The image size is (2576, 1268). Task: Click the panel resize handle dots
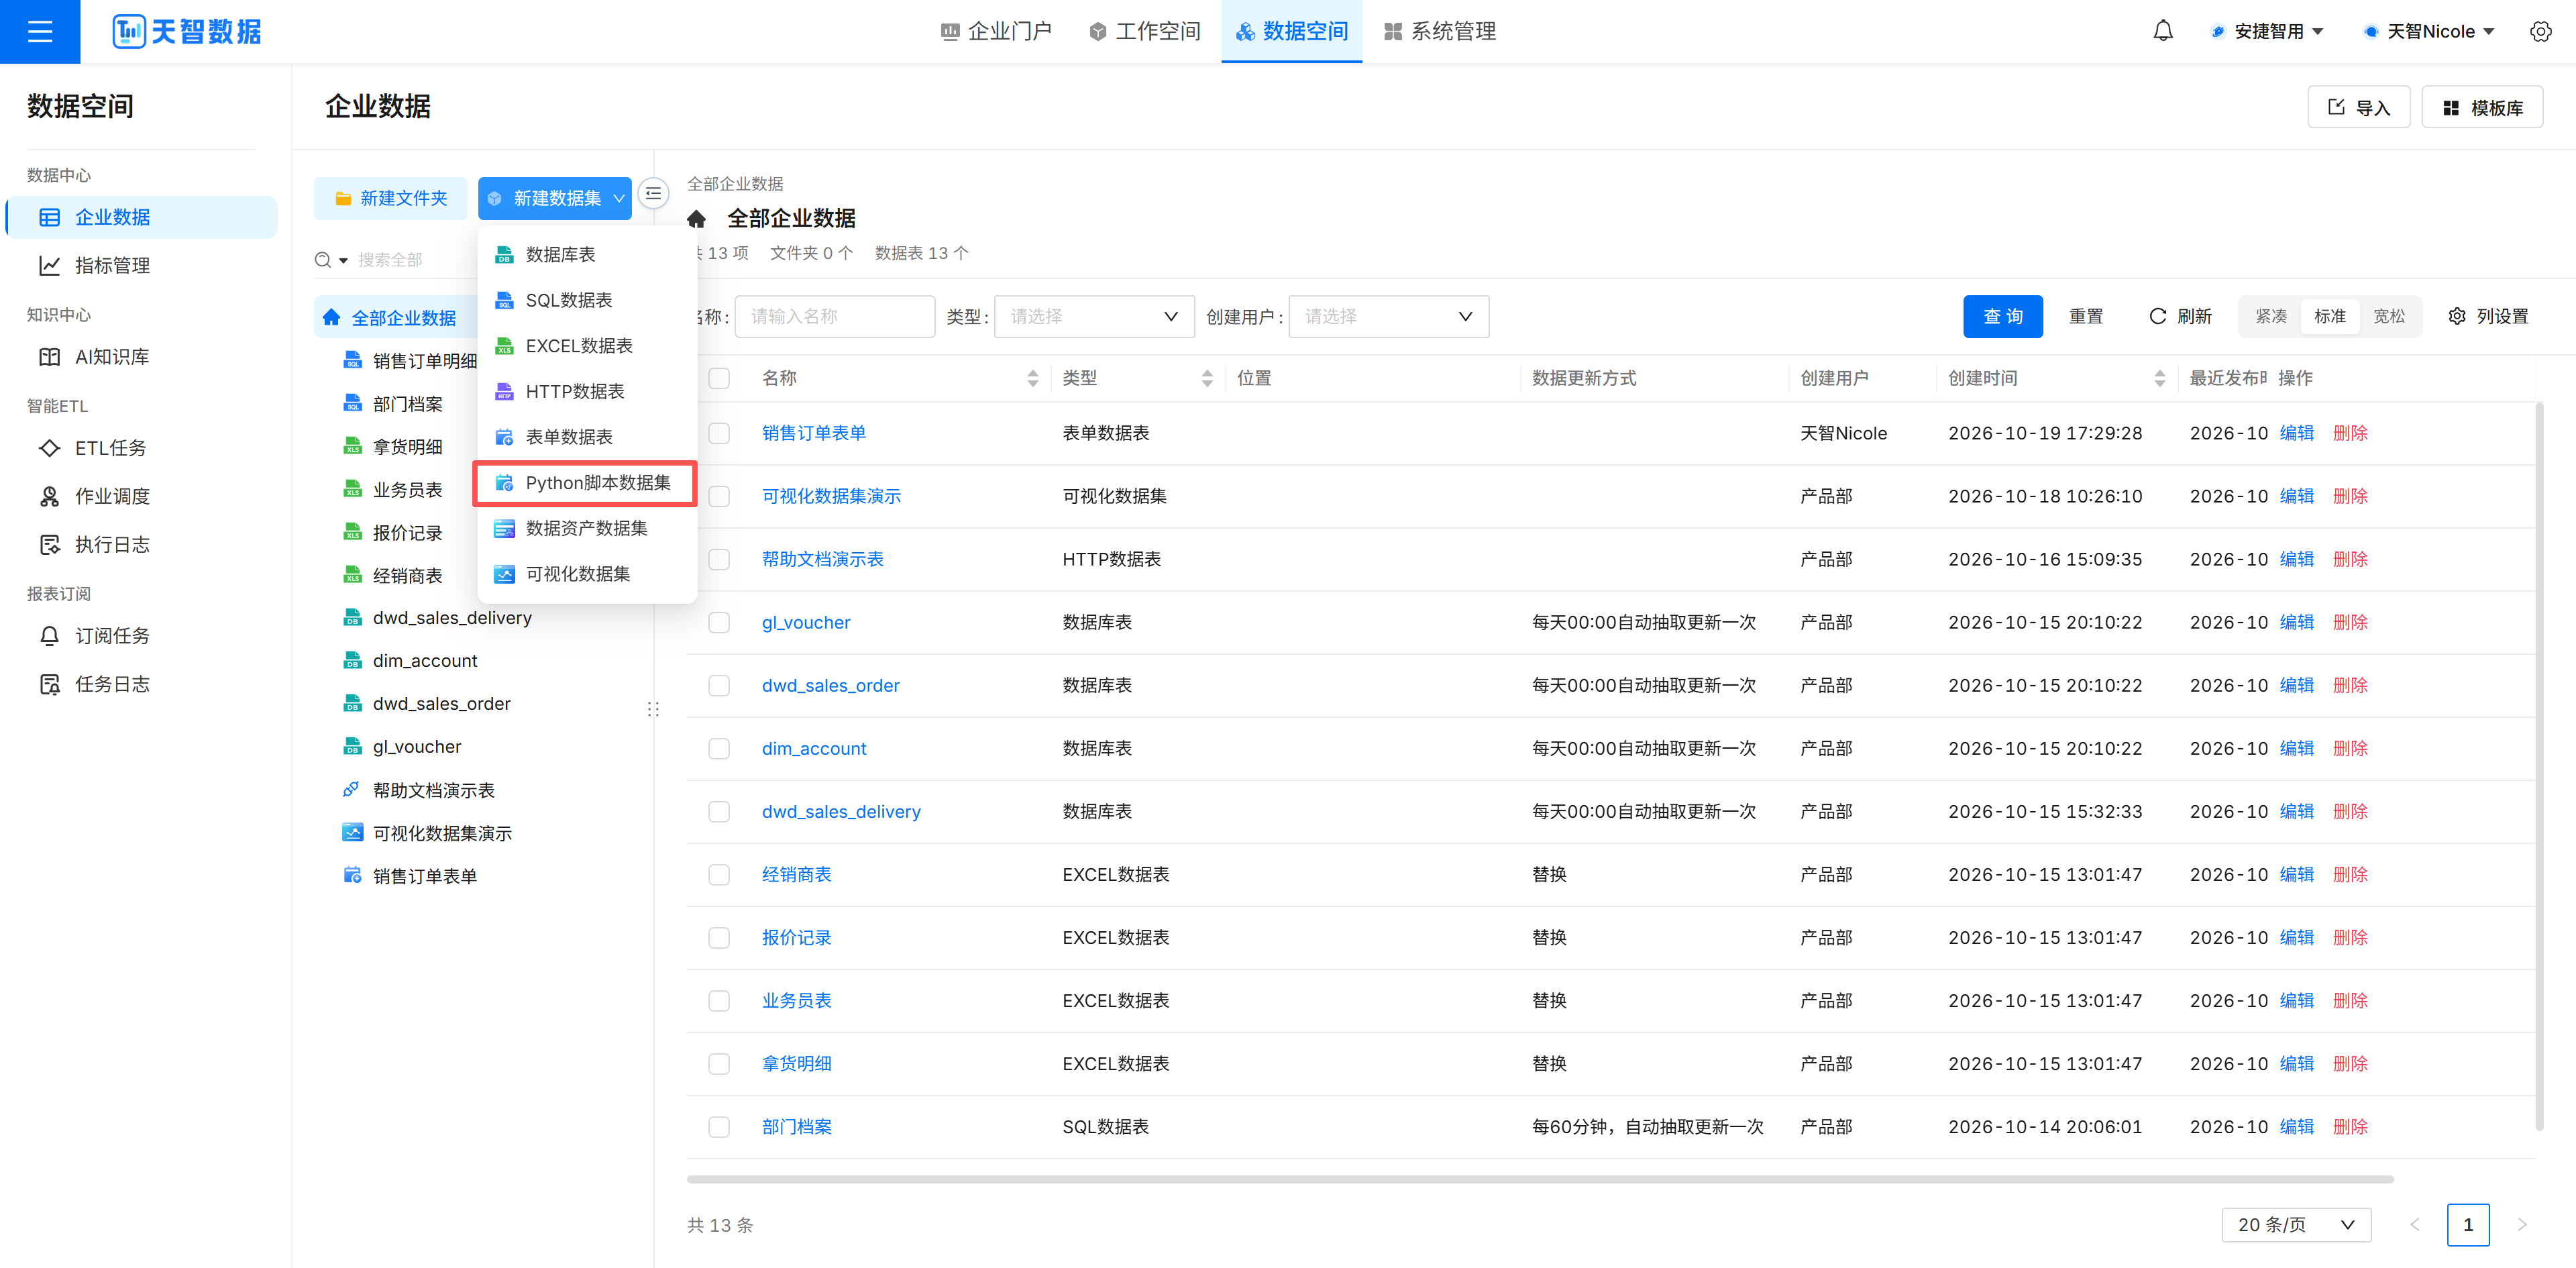[x=653, y=709]
